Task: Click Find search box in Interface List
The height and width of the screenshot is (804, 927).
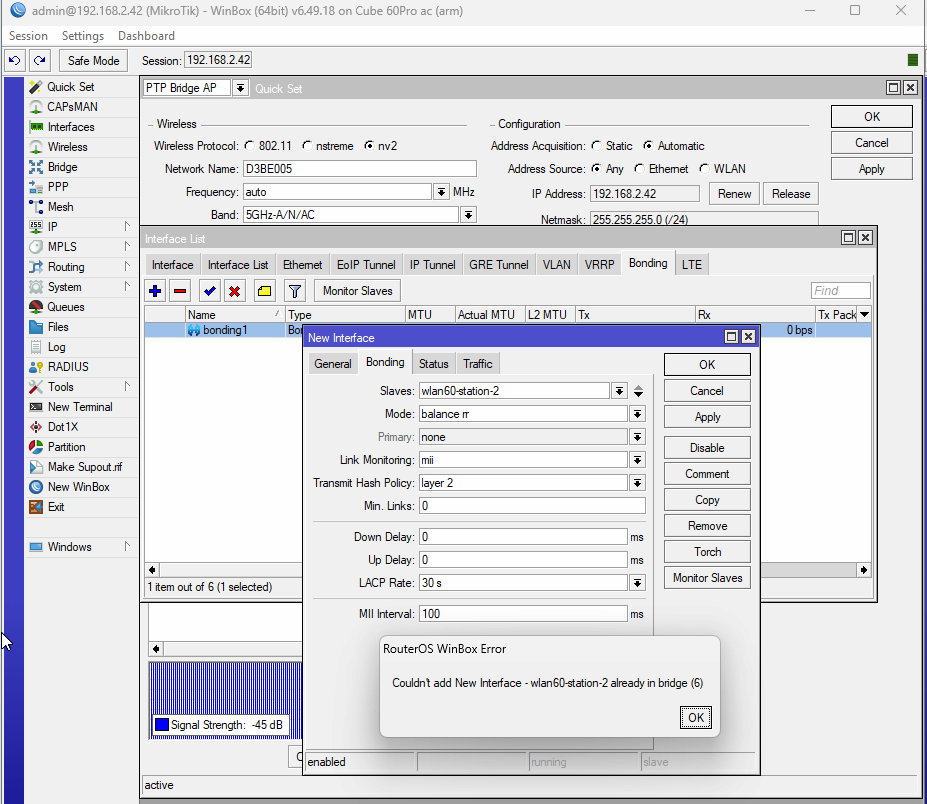Action: click(x=841, y=290)
